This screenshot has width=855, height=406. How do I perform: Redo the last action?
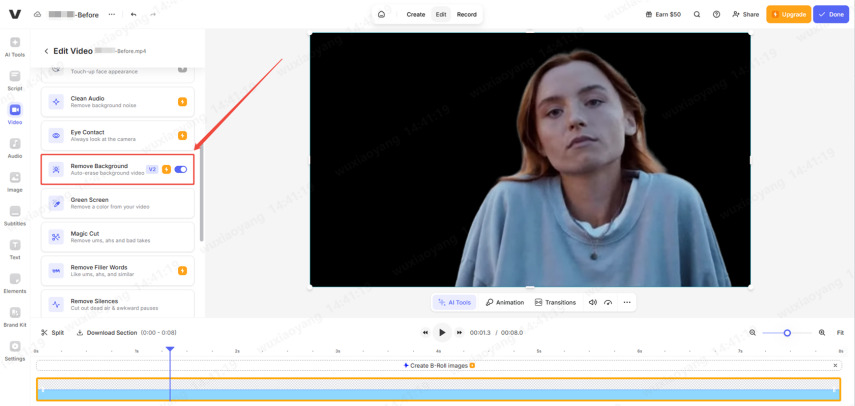tap(153, 15)
